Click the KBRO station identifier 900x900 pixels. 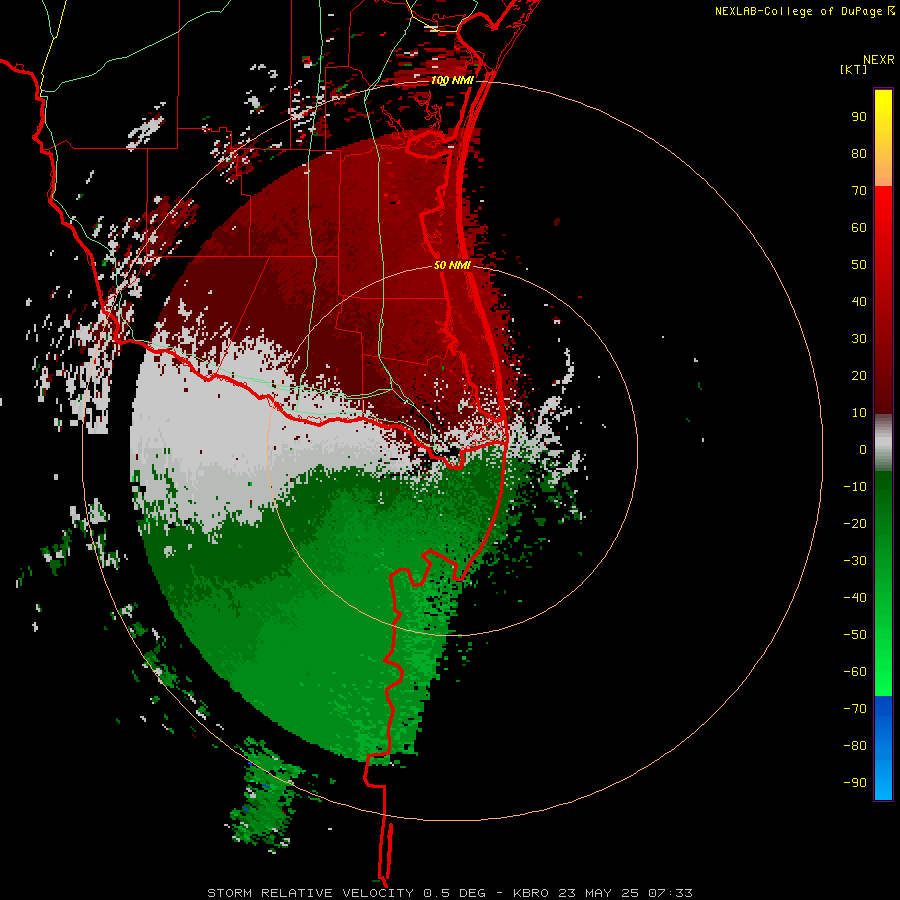[x=532, y=893]
